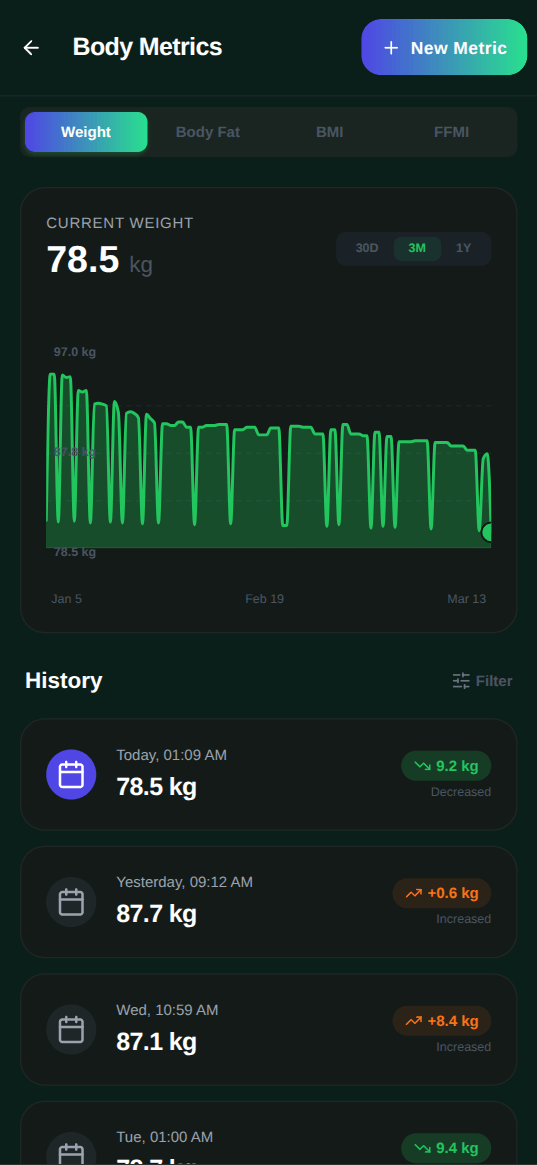537x1165 pixels.
Task: Click the CURRENT WEIGHT label
Action: pyautogui.click(x=120, y=223)
